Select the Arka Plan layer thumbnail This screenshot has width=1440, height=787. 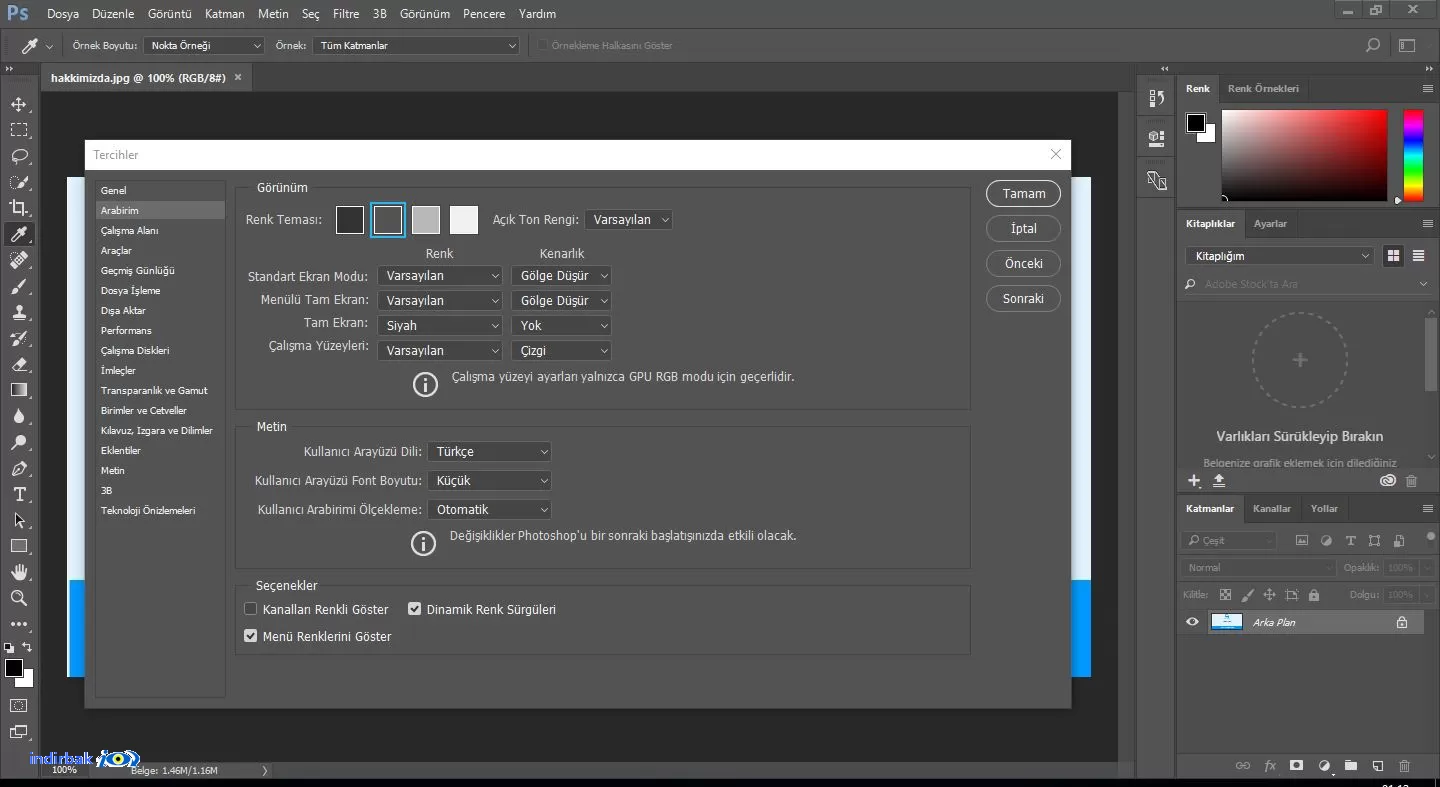tap(1226, 622)
